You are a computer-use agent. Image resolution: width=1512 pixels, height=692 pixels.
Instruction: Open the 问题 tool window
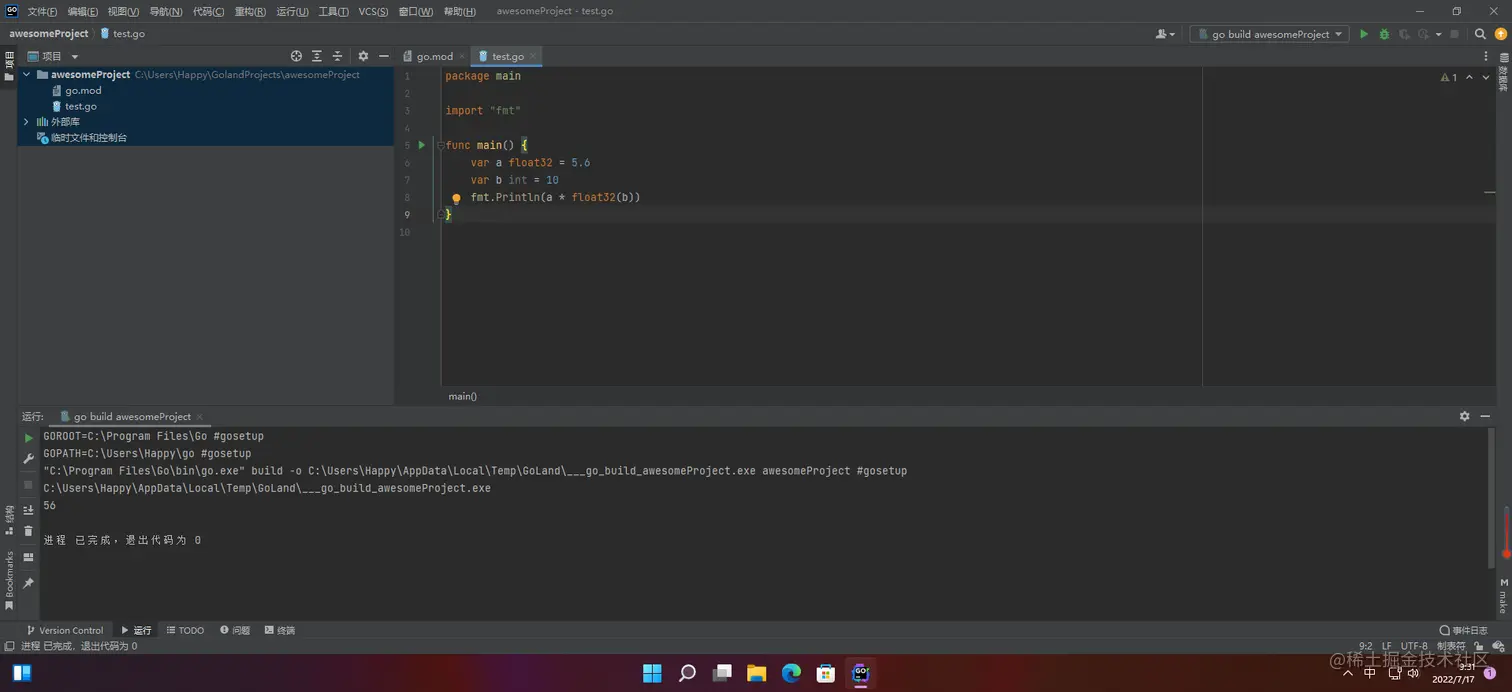point(235,630)
